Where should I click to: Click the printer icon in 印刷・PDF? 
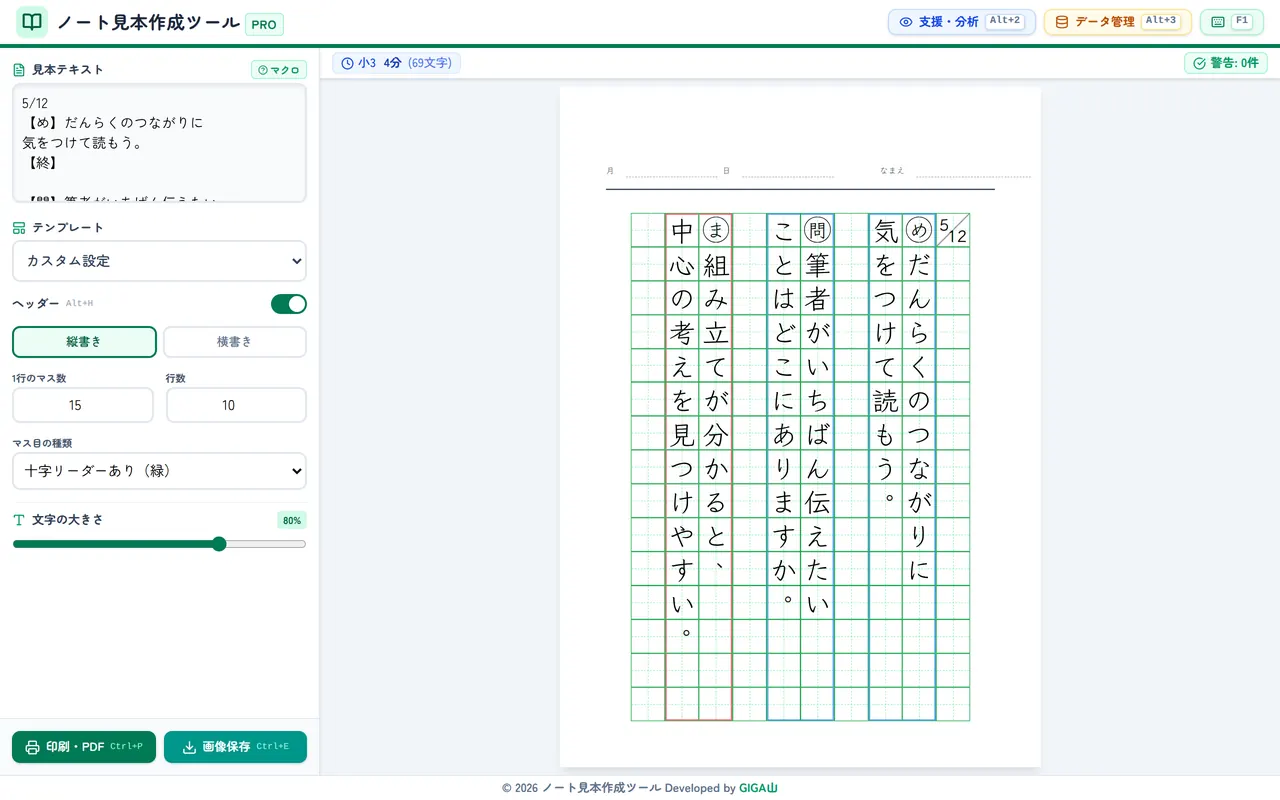(x=32, y=747)
